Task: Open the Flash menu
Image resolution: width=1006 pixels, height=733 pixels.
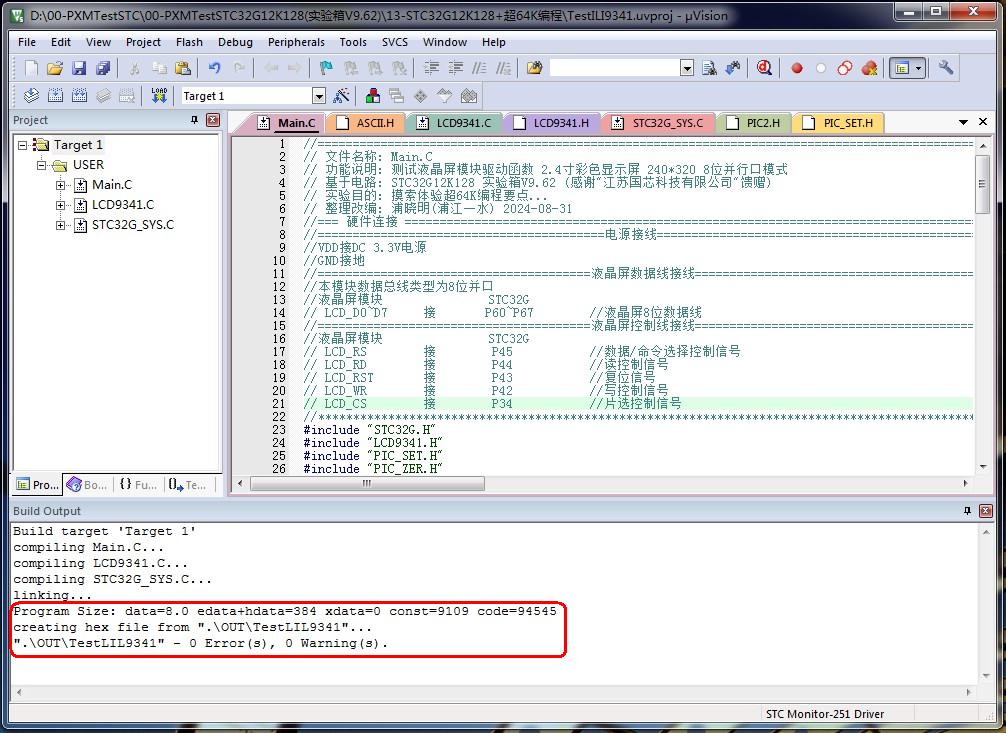Action: click(189, 42)
